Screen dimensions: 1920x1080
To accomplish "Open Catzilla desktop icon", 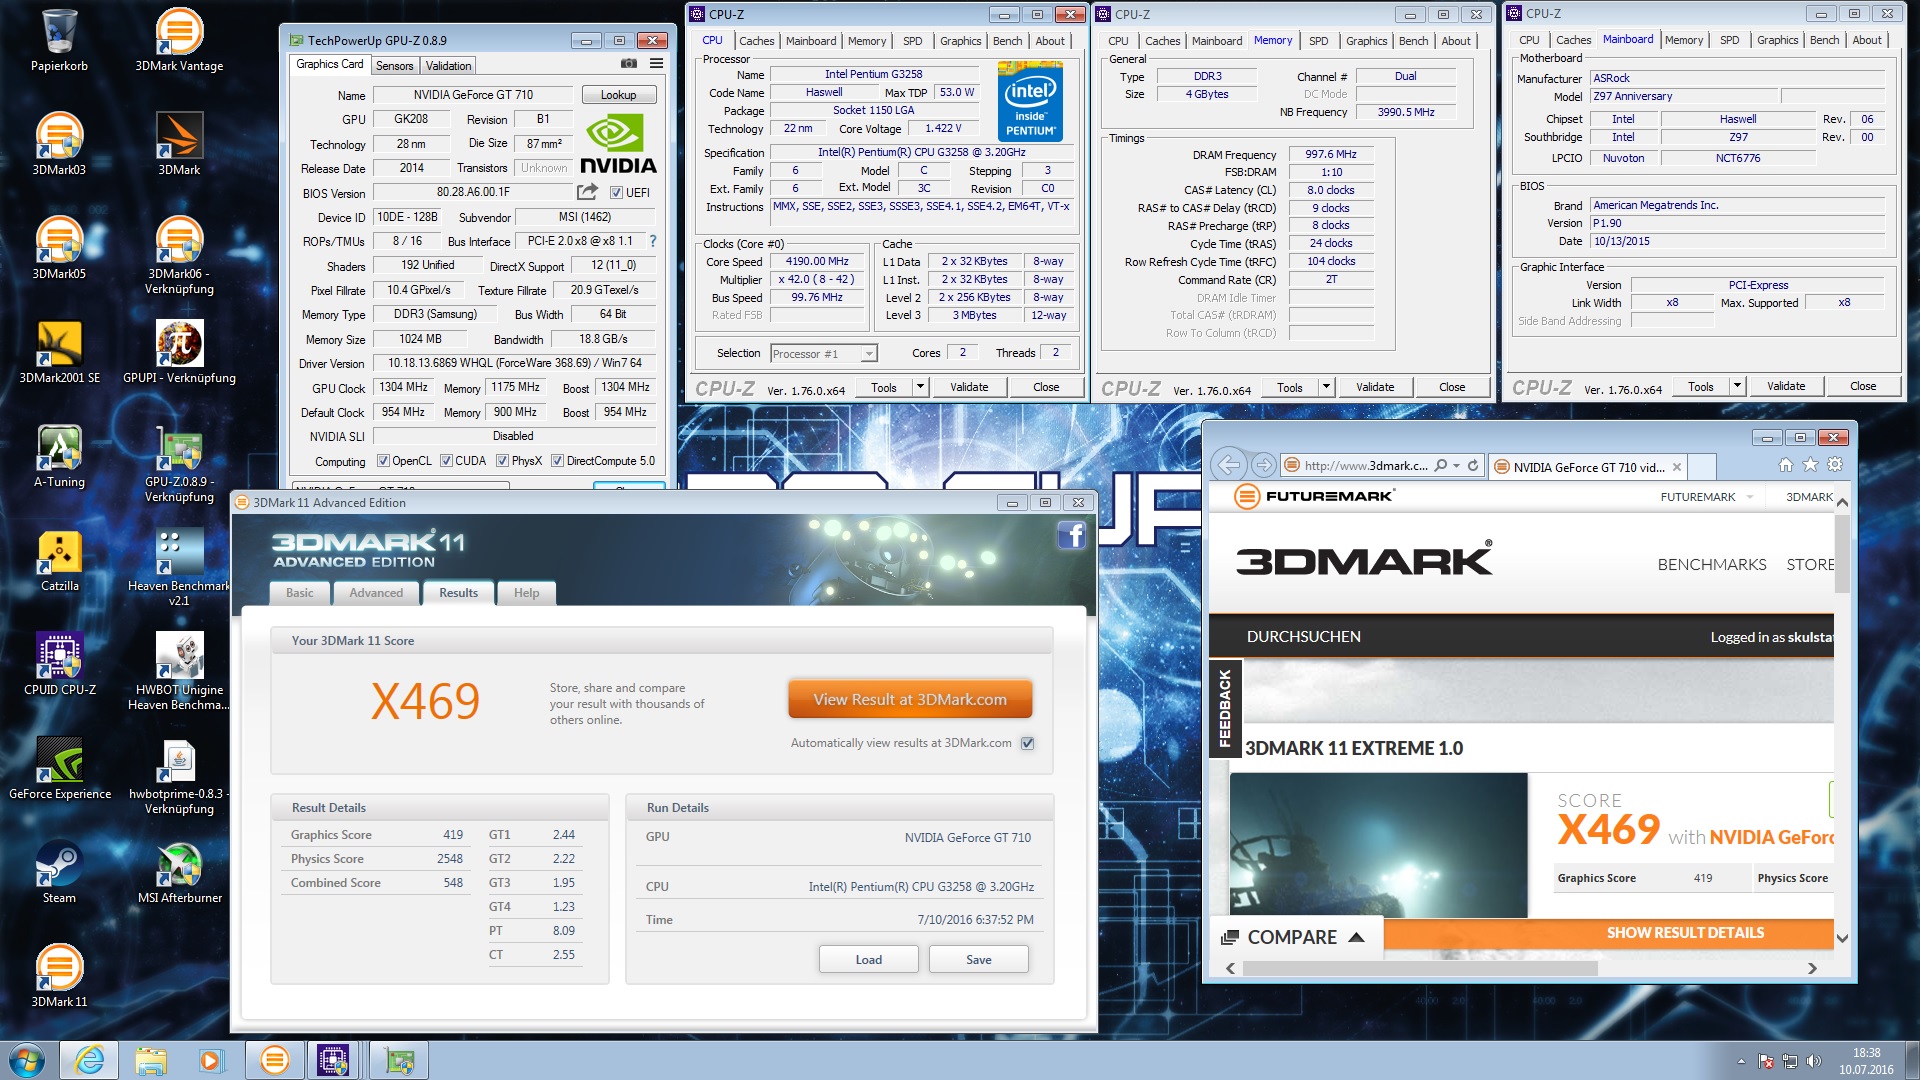I will pos(59,560).
